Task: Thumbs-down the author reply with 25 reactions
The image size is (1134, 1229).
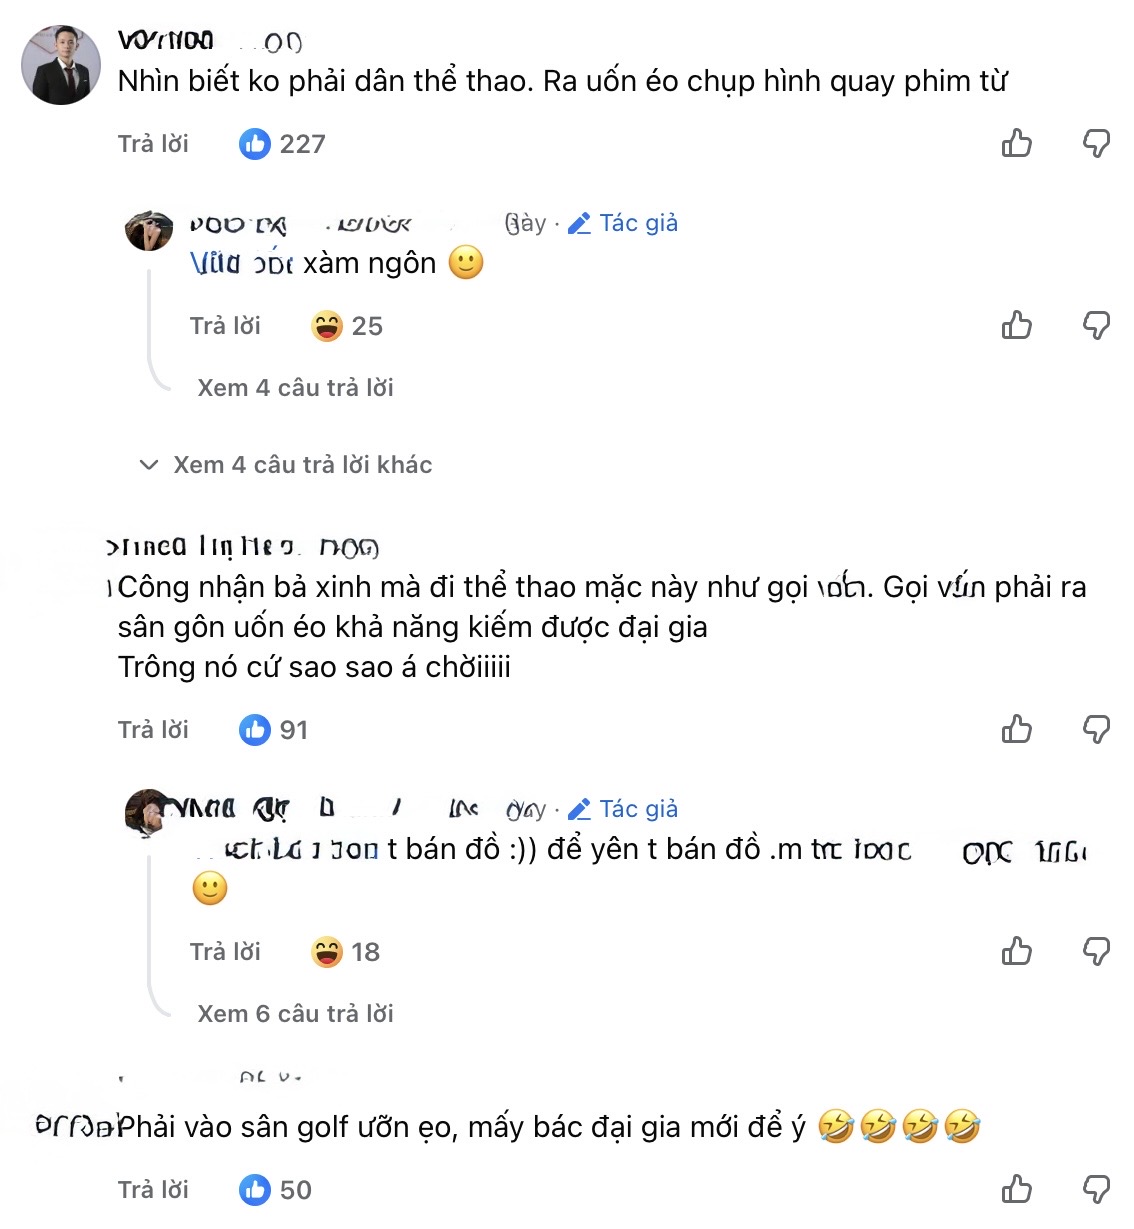Action: pyautogui.click(x=1096, y=326)
